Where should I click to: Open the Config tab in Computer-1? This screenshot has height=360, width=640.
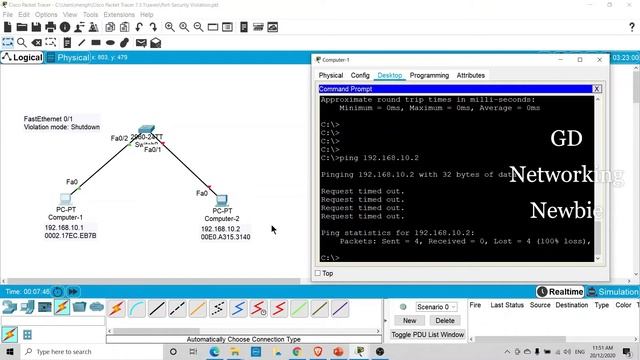[x=360, y=76]
